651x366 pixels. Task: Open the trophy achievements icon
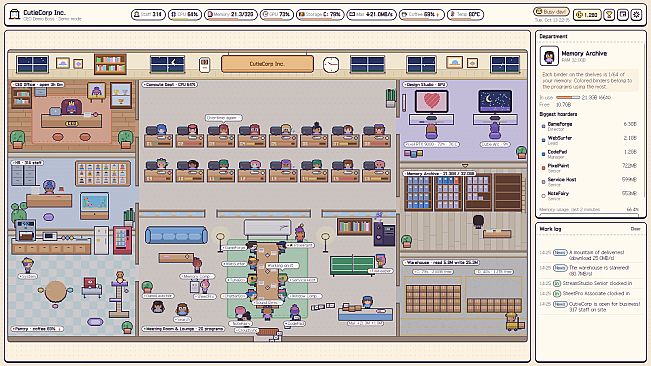(609, 15)
